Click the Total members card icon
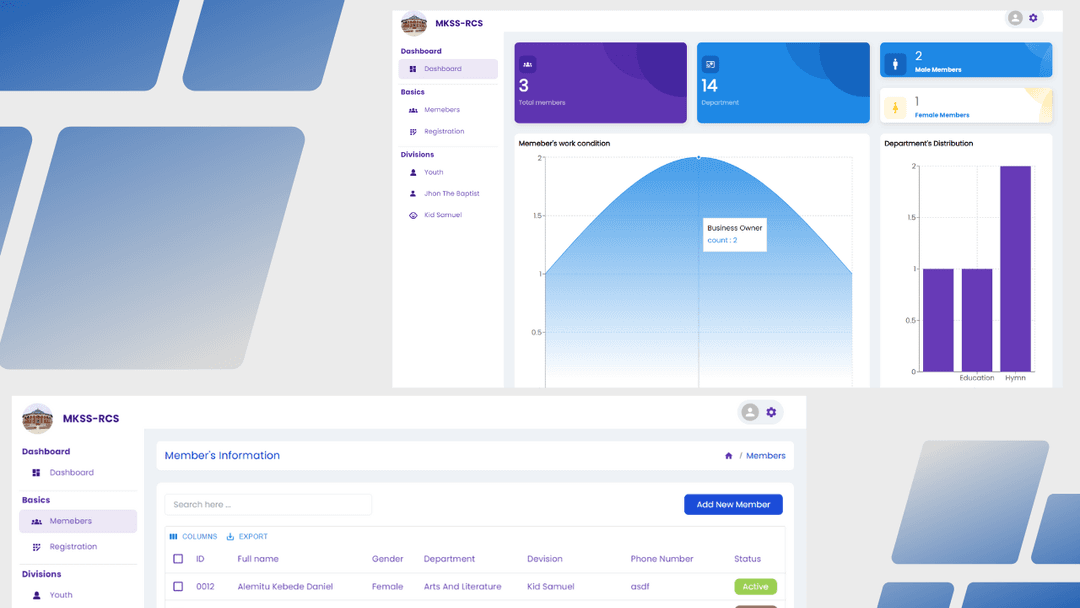 coord(528,64)
